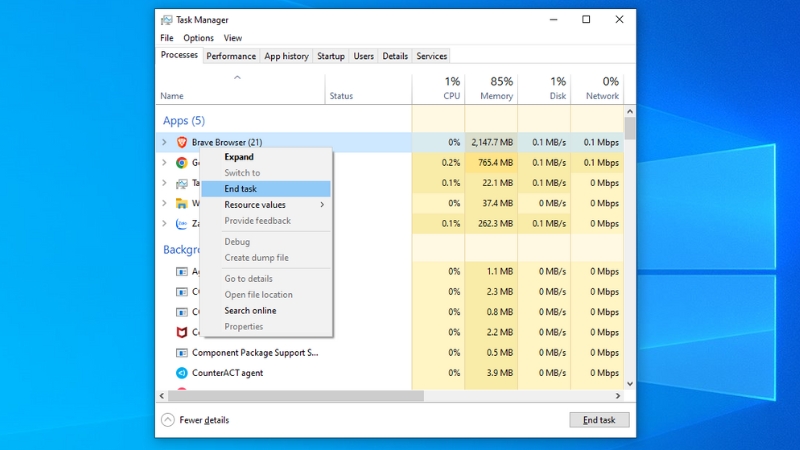Click the Zoom app icon in the list
Viewport: 800px width, 450px height.
click(x=182, y=224)
